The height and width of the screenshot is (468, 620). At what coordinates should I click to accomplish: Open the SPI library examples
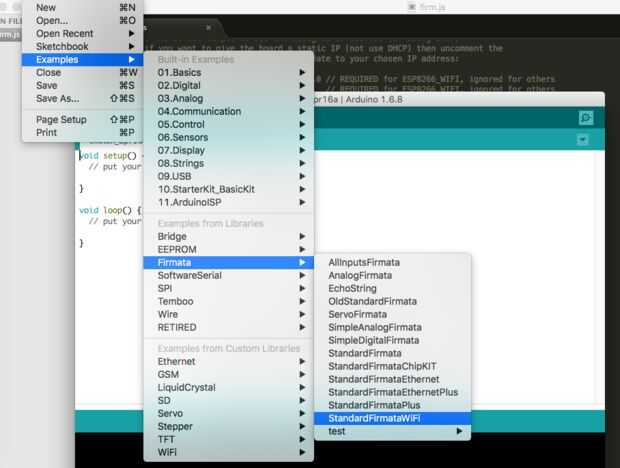(229, 288)
